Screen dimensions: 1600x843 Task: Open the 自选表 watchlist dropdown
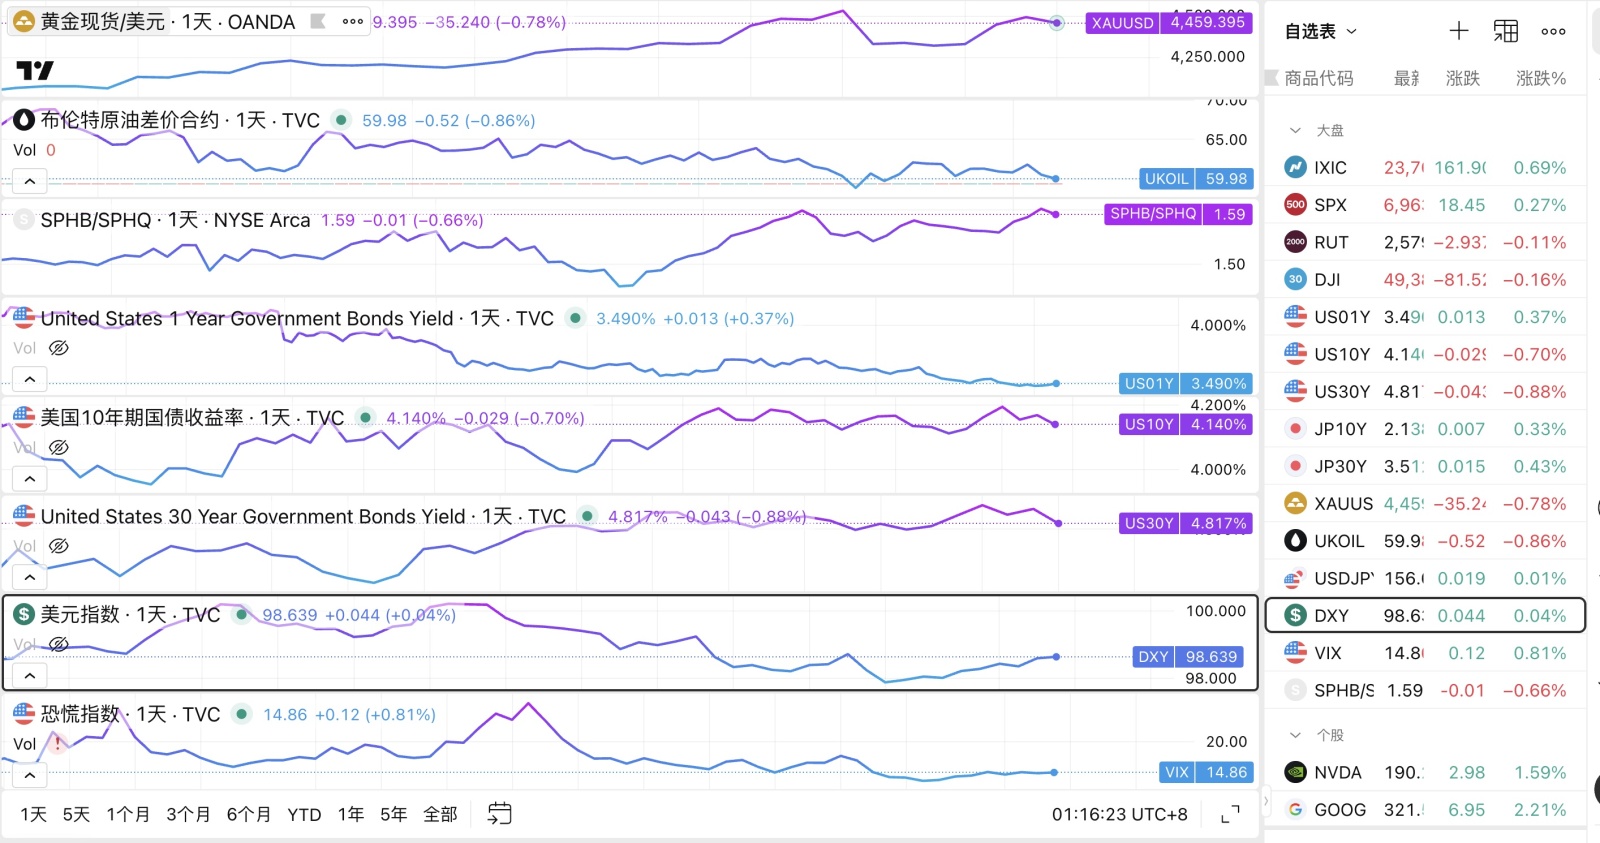(x=1321, y=31)
